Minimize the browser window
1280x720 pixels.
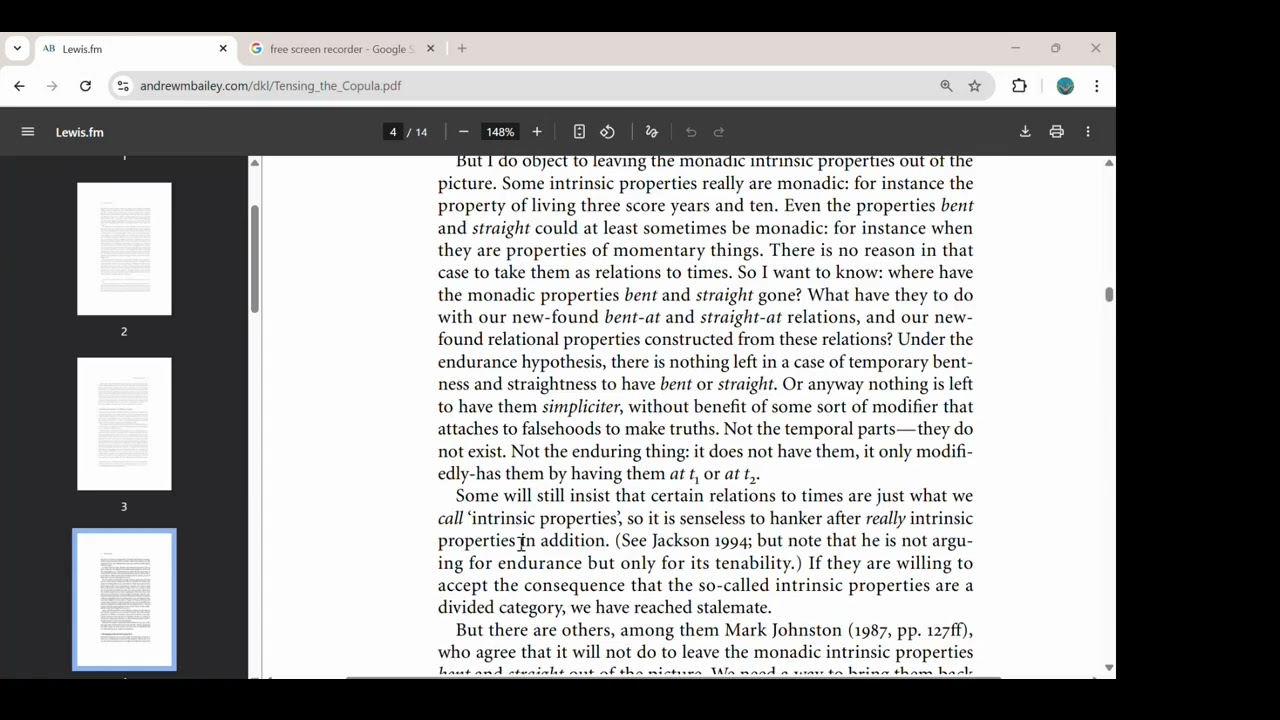pyautogui.click(x=1015, y=48)
